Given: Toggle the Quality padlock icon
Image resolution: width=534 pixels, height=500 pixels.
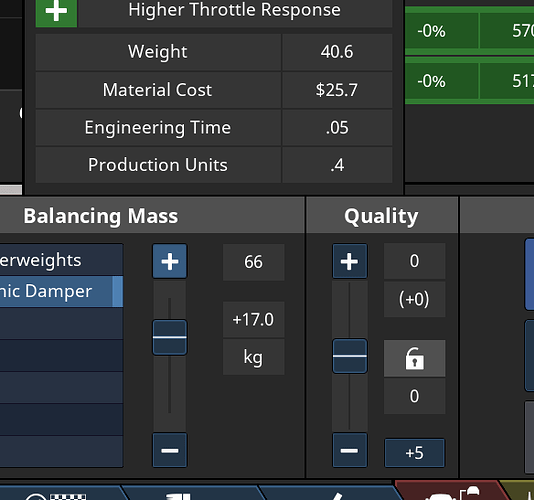Looking at the screenshot, I should [414, 358].
